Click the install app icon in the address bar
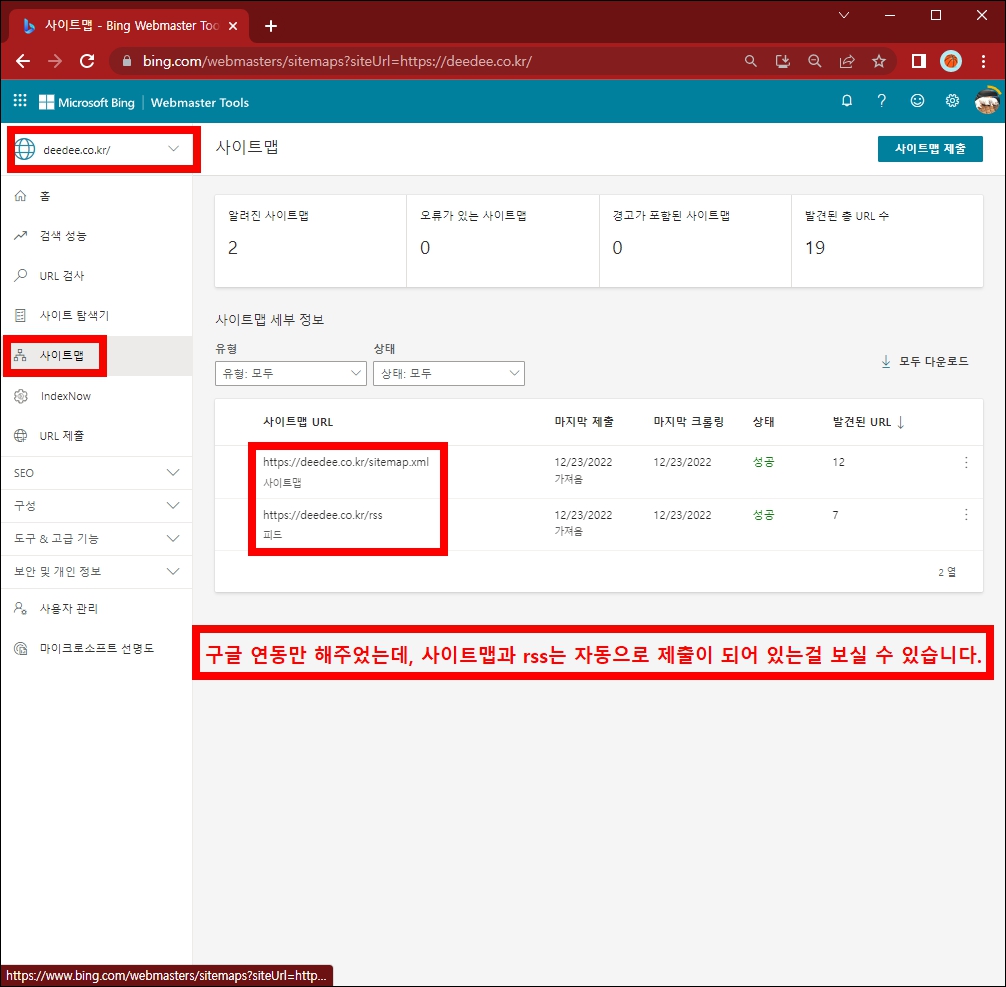This screenshot has width=1006, height=987. click(x=782, y=61)
